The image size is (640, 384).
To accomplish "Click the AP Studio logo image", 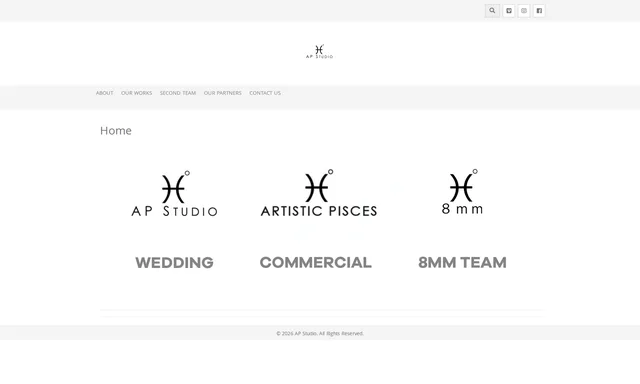I will (174, 193).
